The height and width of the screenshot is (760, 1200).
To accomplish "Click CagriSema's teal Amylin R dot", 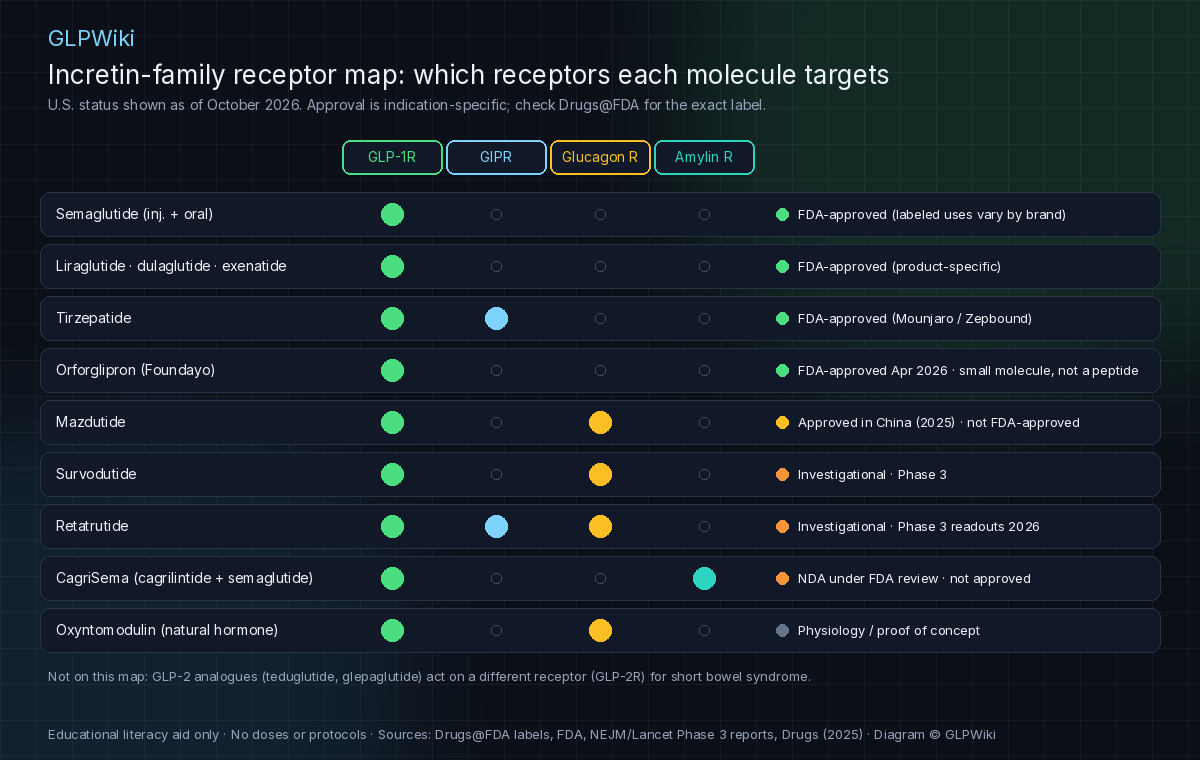I will tap(704, 578).
